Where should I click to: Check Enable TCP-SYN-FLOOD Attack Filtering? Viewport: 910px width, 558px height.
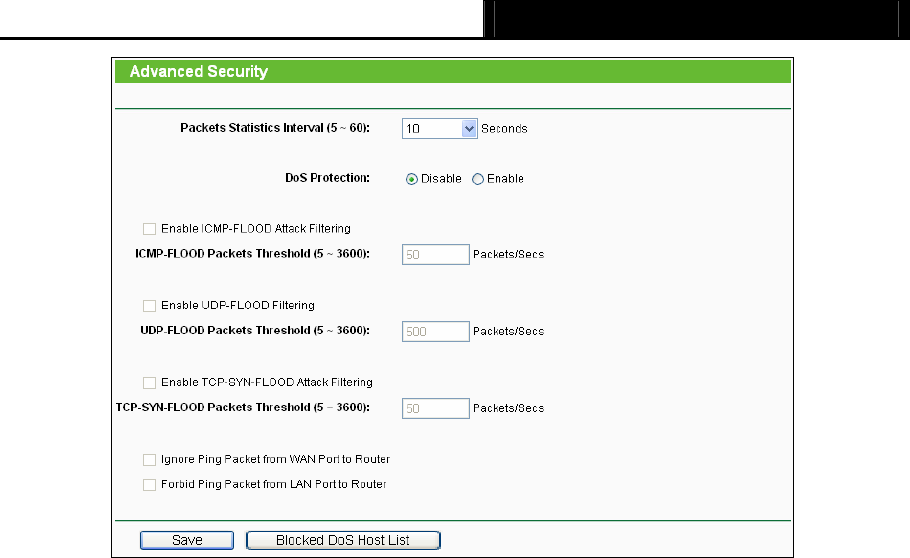coord(149,383)
